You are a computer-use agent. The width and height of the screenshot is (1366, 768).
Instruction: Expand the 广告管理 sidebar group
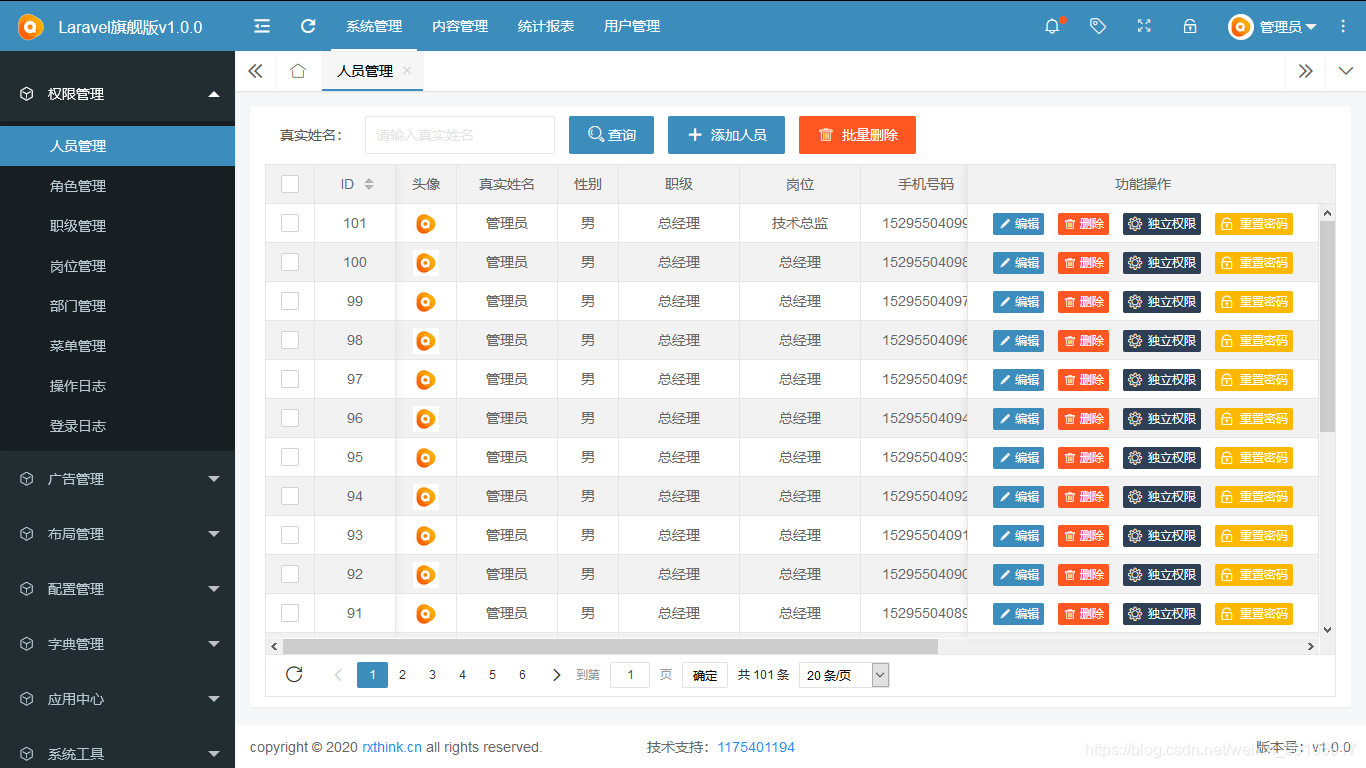(117, 479)
